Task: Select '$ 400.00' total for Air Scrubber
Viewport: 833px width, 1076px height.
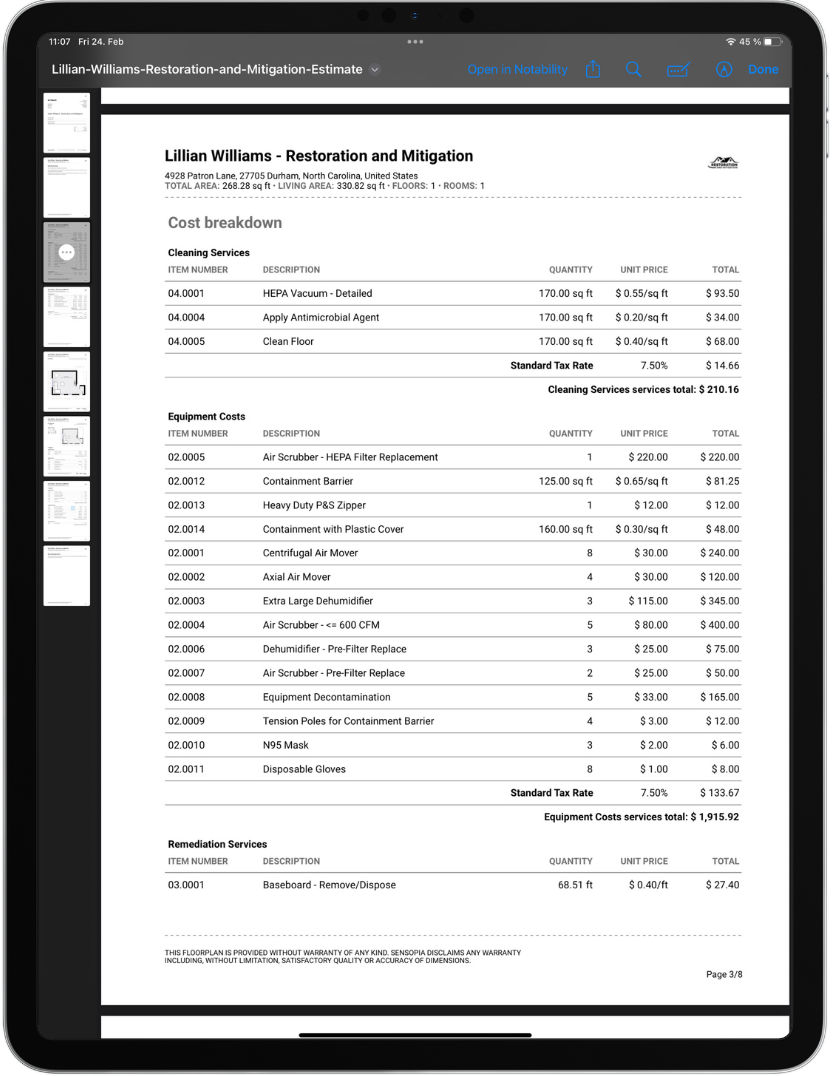Action: [720, 624]
